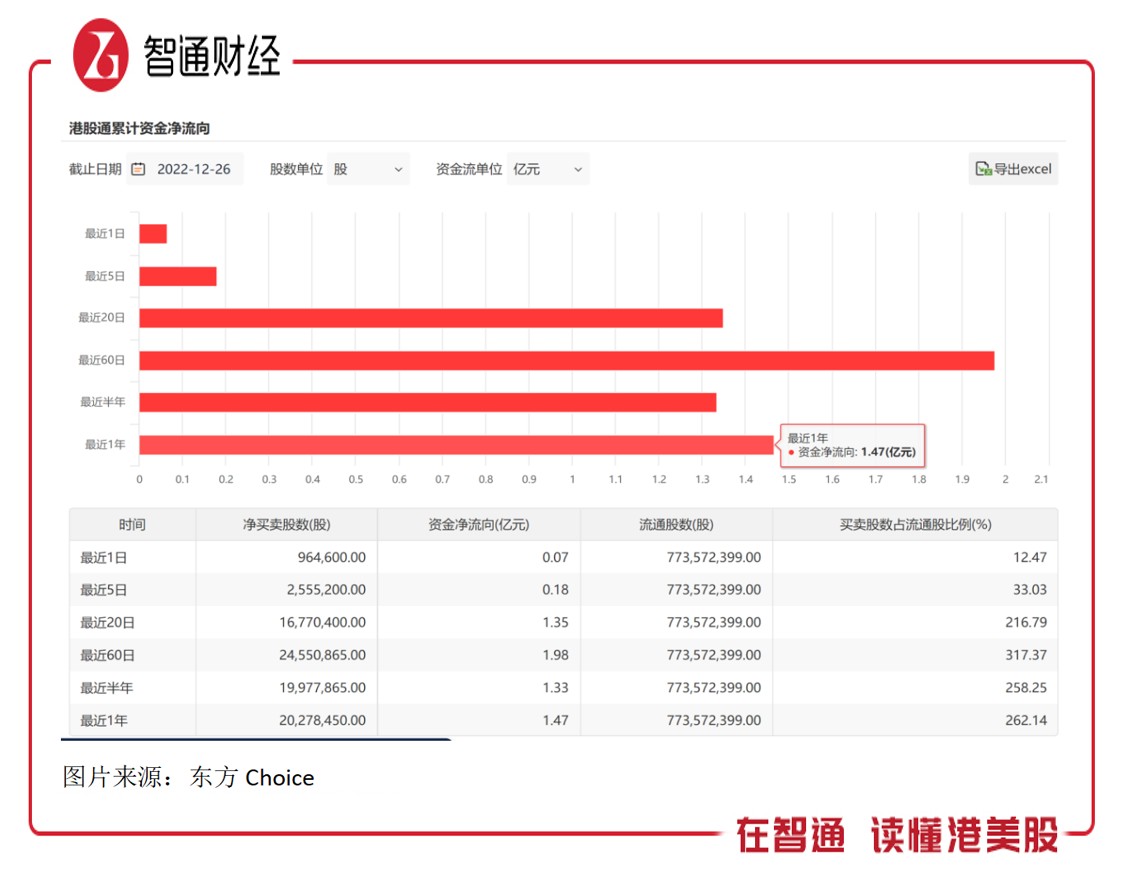The height and width of the screenshot is (883, 1124).
Task: Click the Excel file icon in the export button
Action: click(981, 169)
